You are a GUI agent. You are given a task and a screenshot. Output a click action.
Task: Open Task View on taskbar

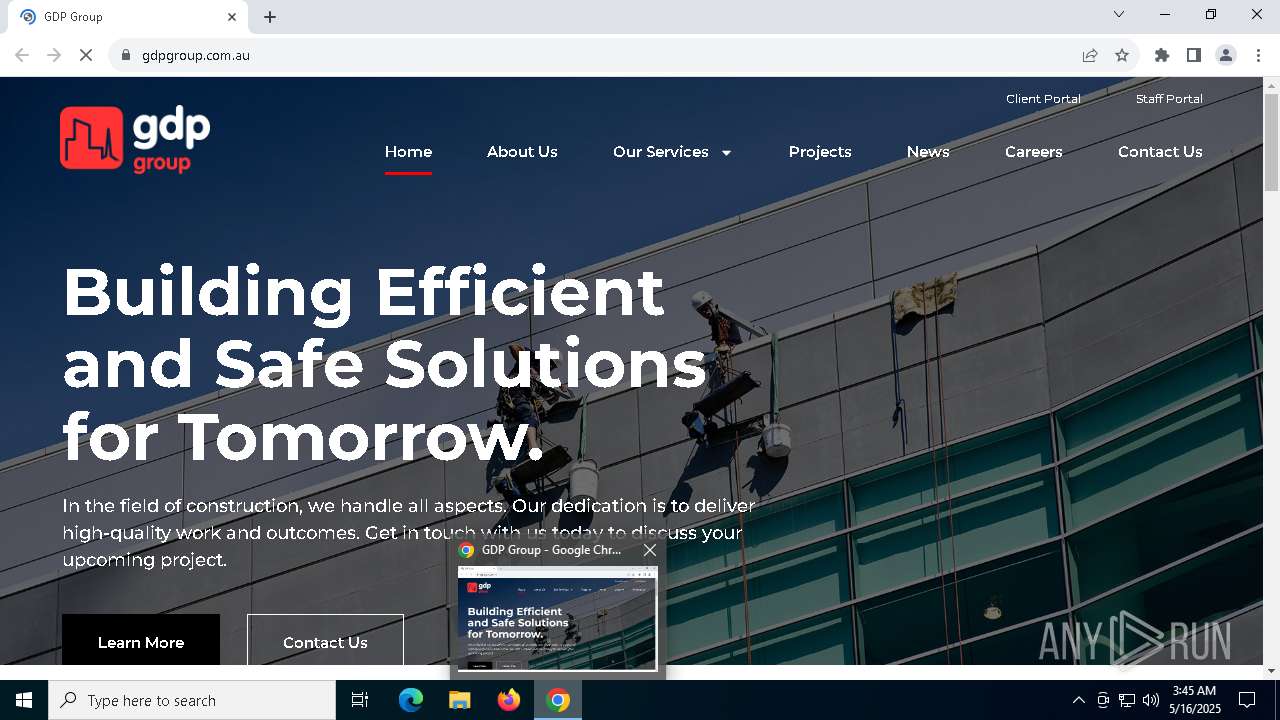pyautogui.click(x=360, y=700)
